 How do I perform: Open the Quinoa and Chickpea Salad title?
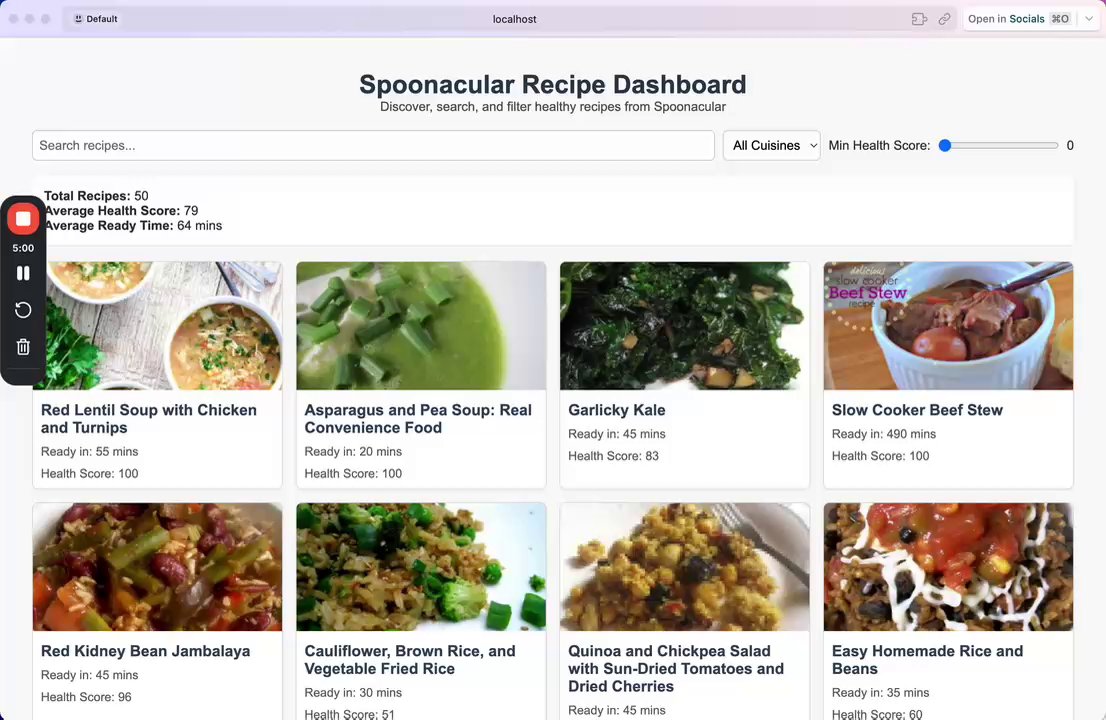(676, 669)
